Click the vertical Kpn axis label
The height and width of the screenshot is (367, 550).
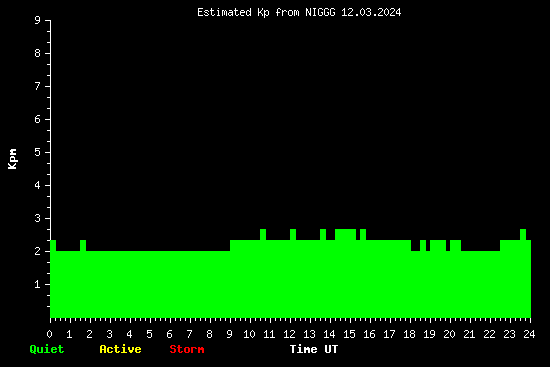tap(12, 159)
